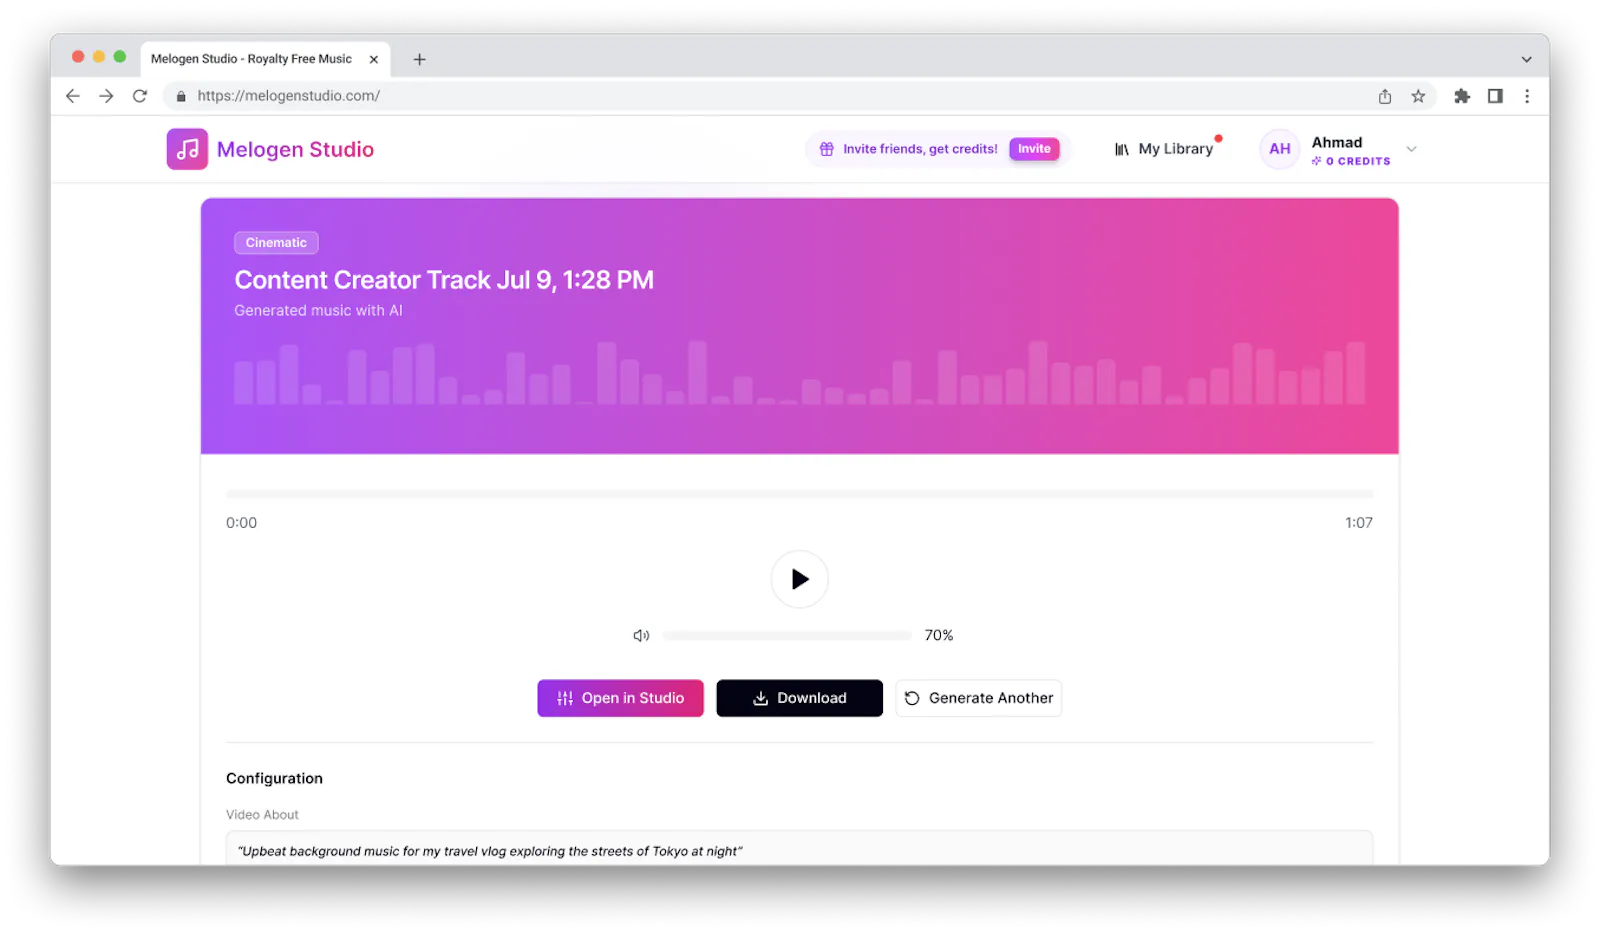1600x933 pixels.
Task: Download the track
Action: point(799,698)
